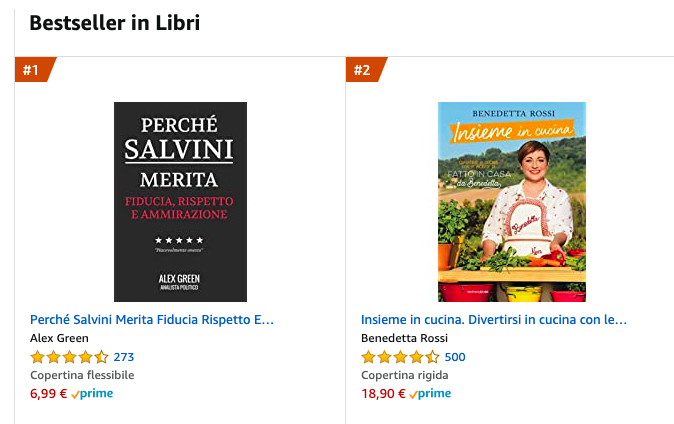Click the 18,90 € price
The image size is (674, 424).
click(382, 393)
